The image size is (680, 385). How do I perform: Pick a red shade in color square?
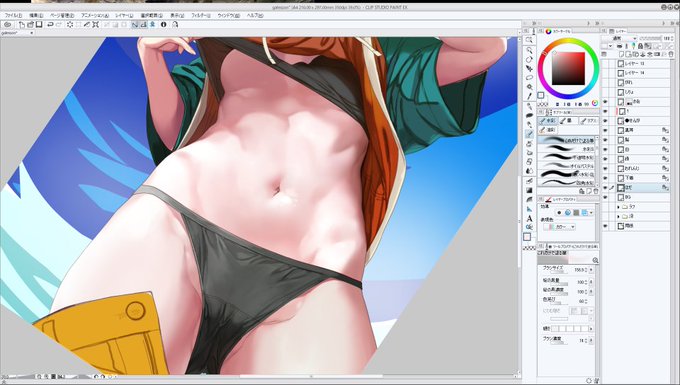568,69
